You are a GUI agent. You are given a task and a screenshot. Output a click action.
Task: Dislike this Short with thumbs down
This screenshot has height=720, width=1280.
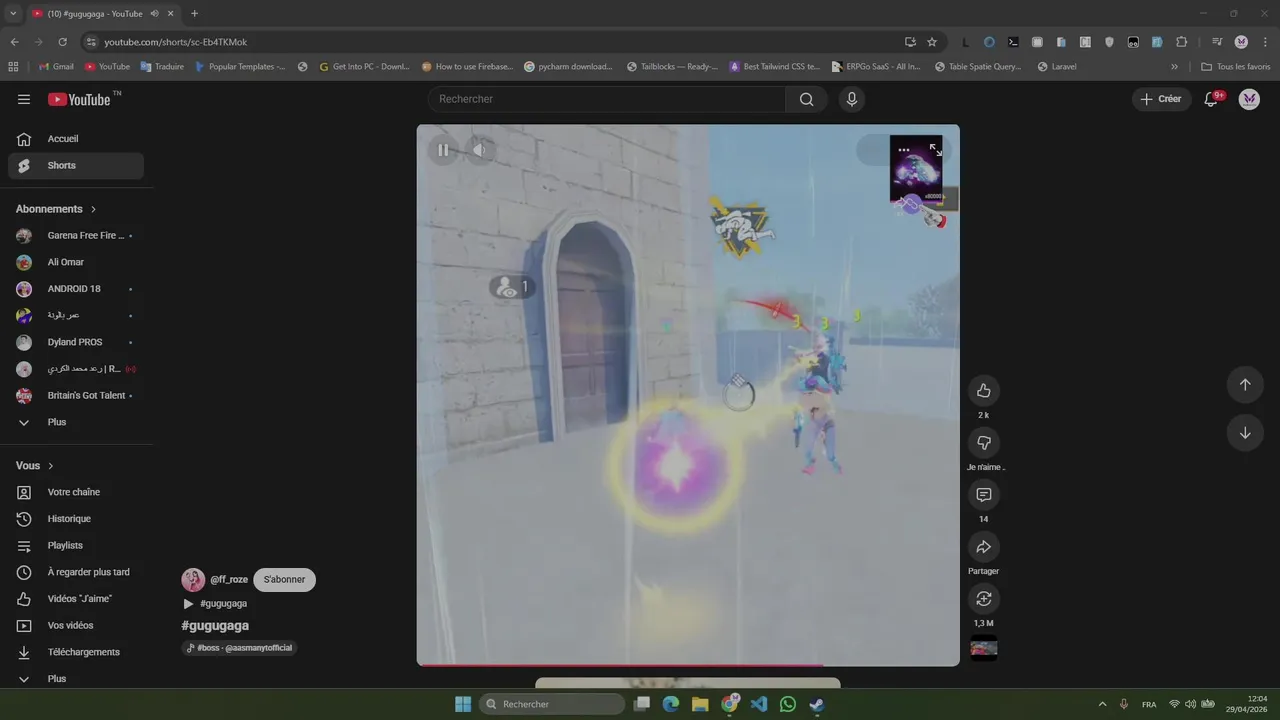pyautogui.click(x=983, y=443)
